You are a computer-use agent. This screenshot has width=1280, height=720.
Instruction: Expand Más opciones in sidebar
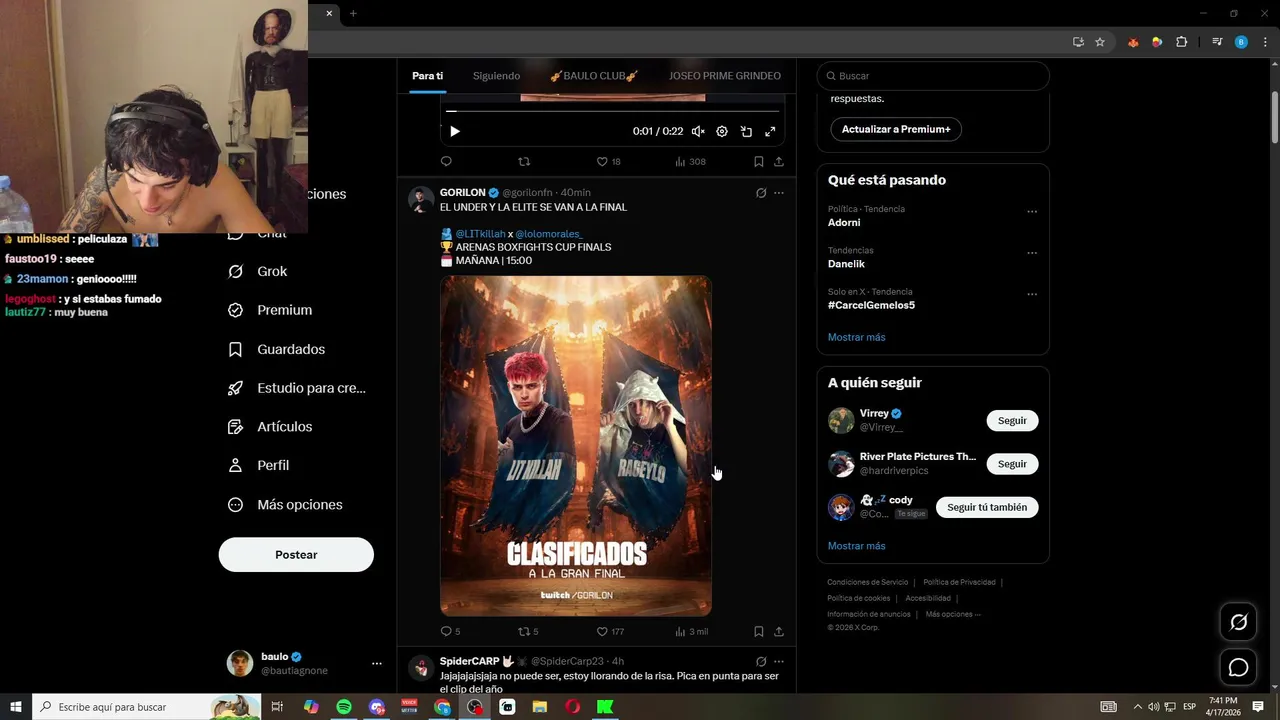[x=285, y=505]
